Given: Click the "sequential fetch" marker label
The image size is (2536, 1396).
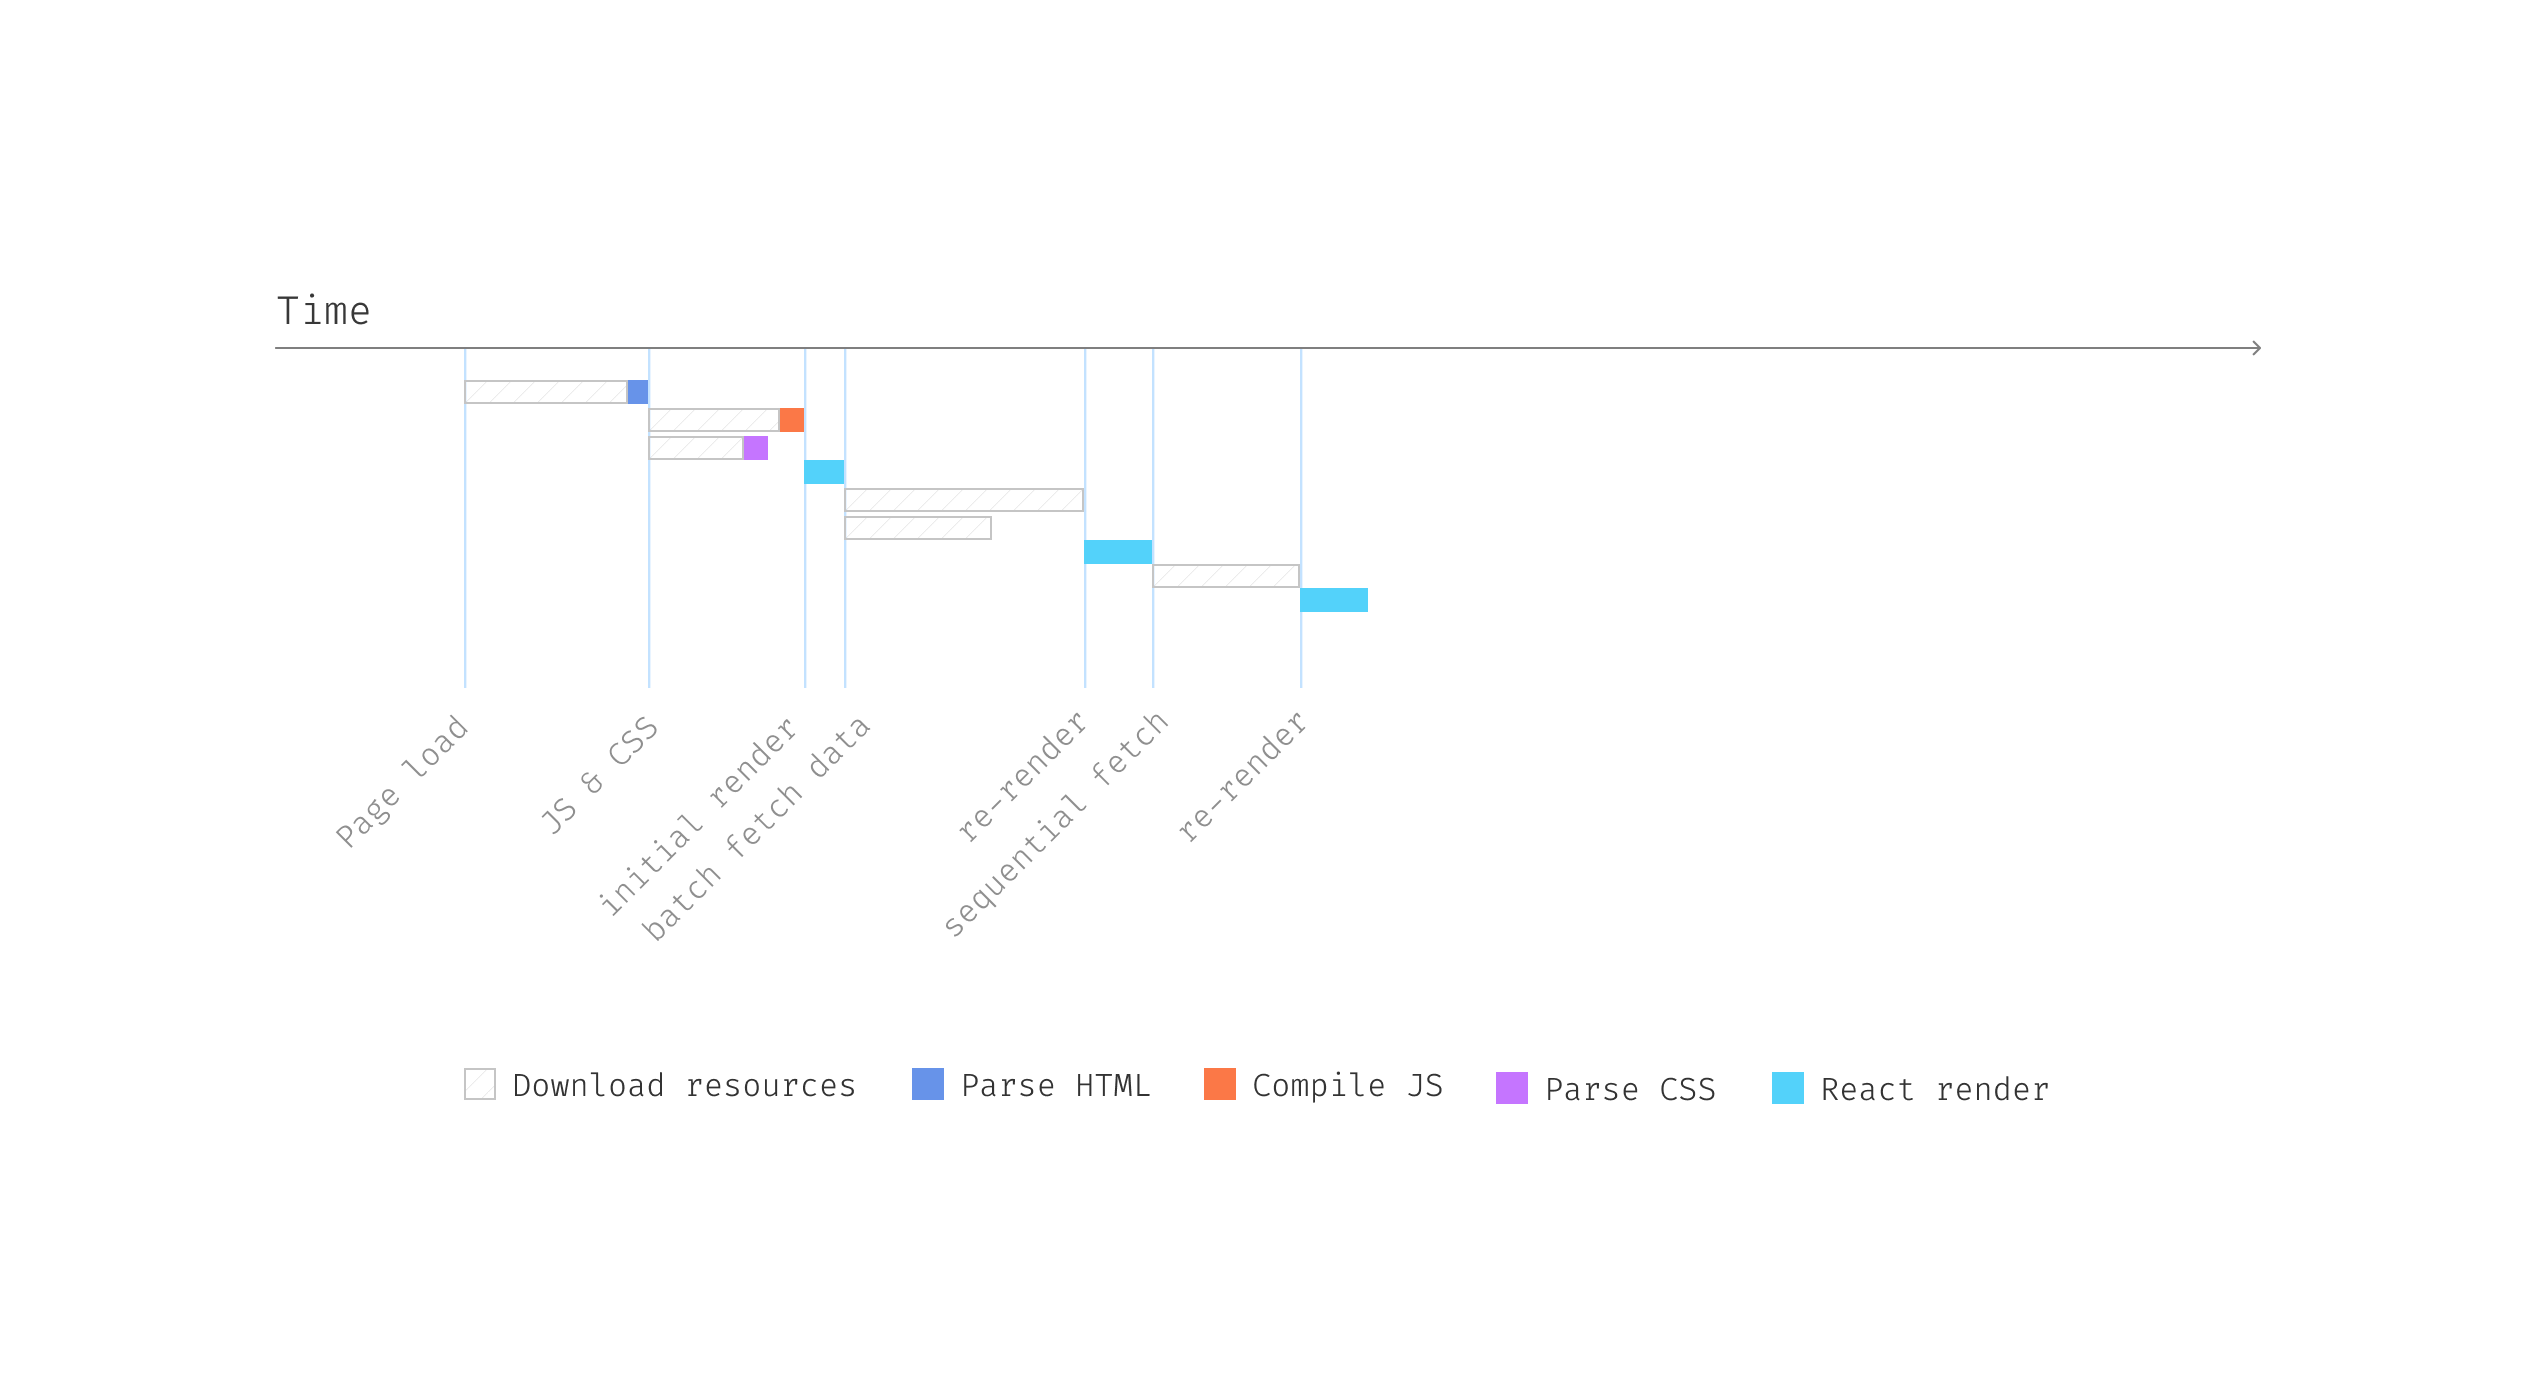Looking at the screenshot, I should (1056, 825).
